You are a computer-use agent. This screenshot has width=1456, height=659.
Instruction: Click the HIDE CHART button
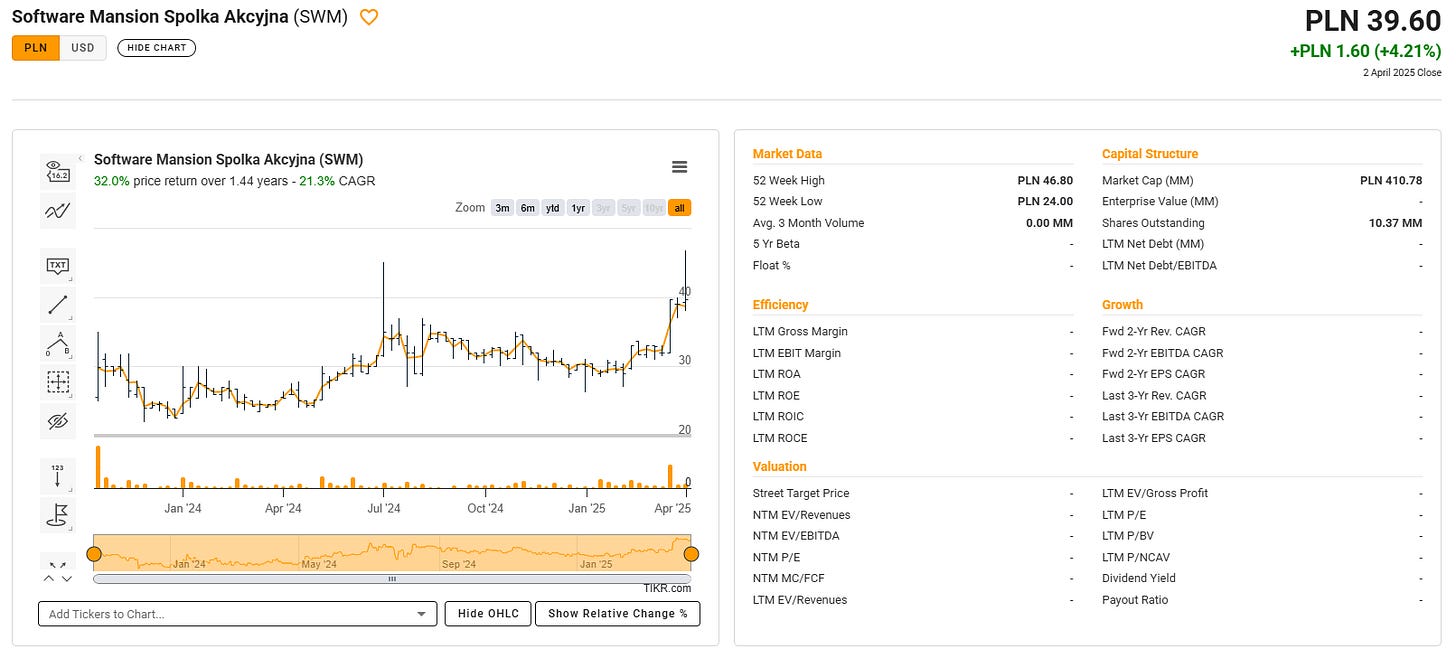coord(156,48)
